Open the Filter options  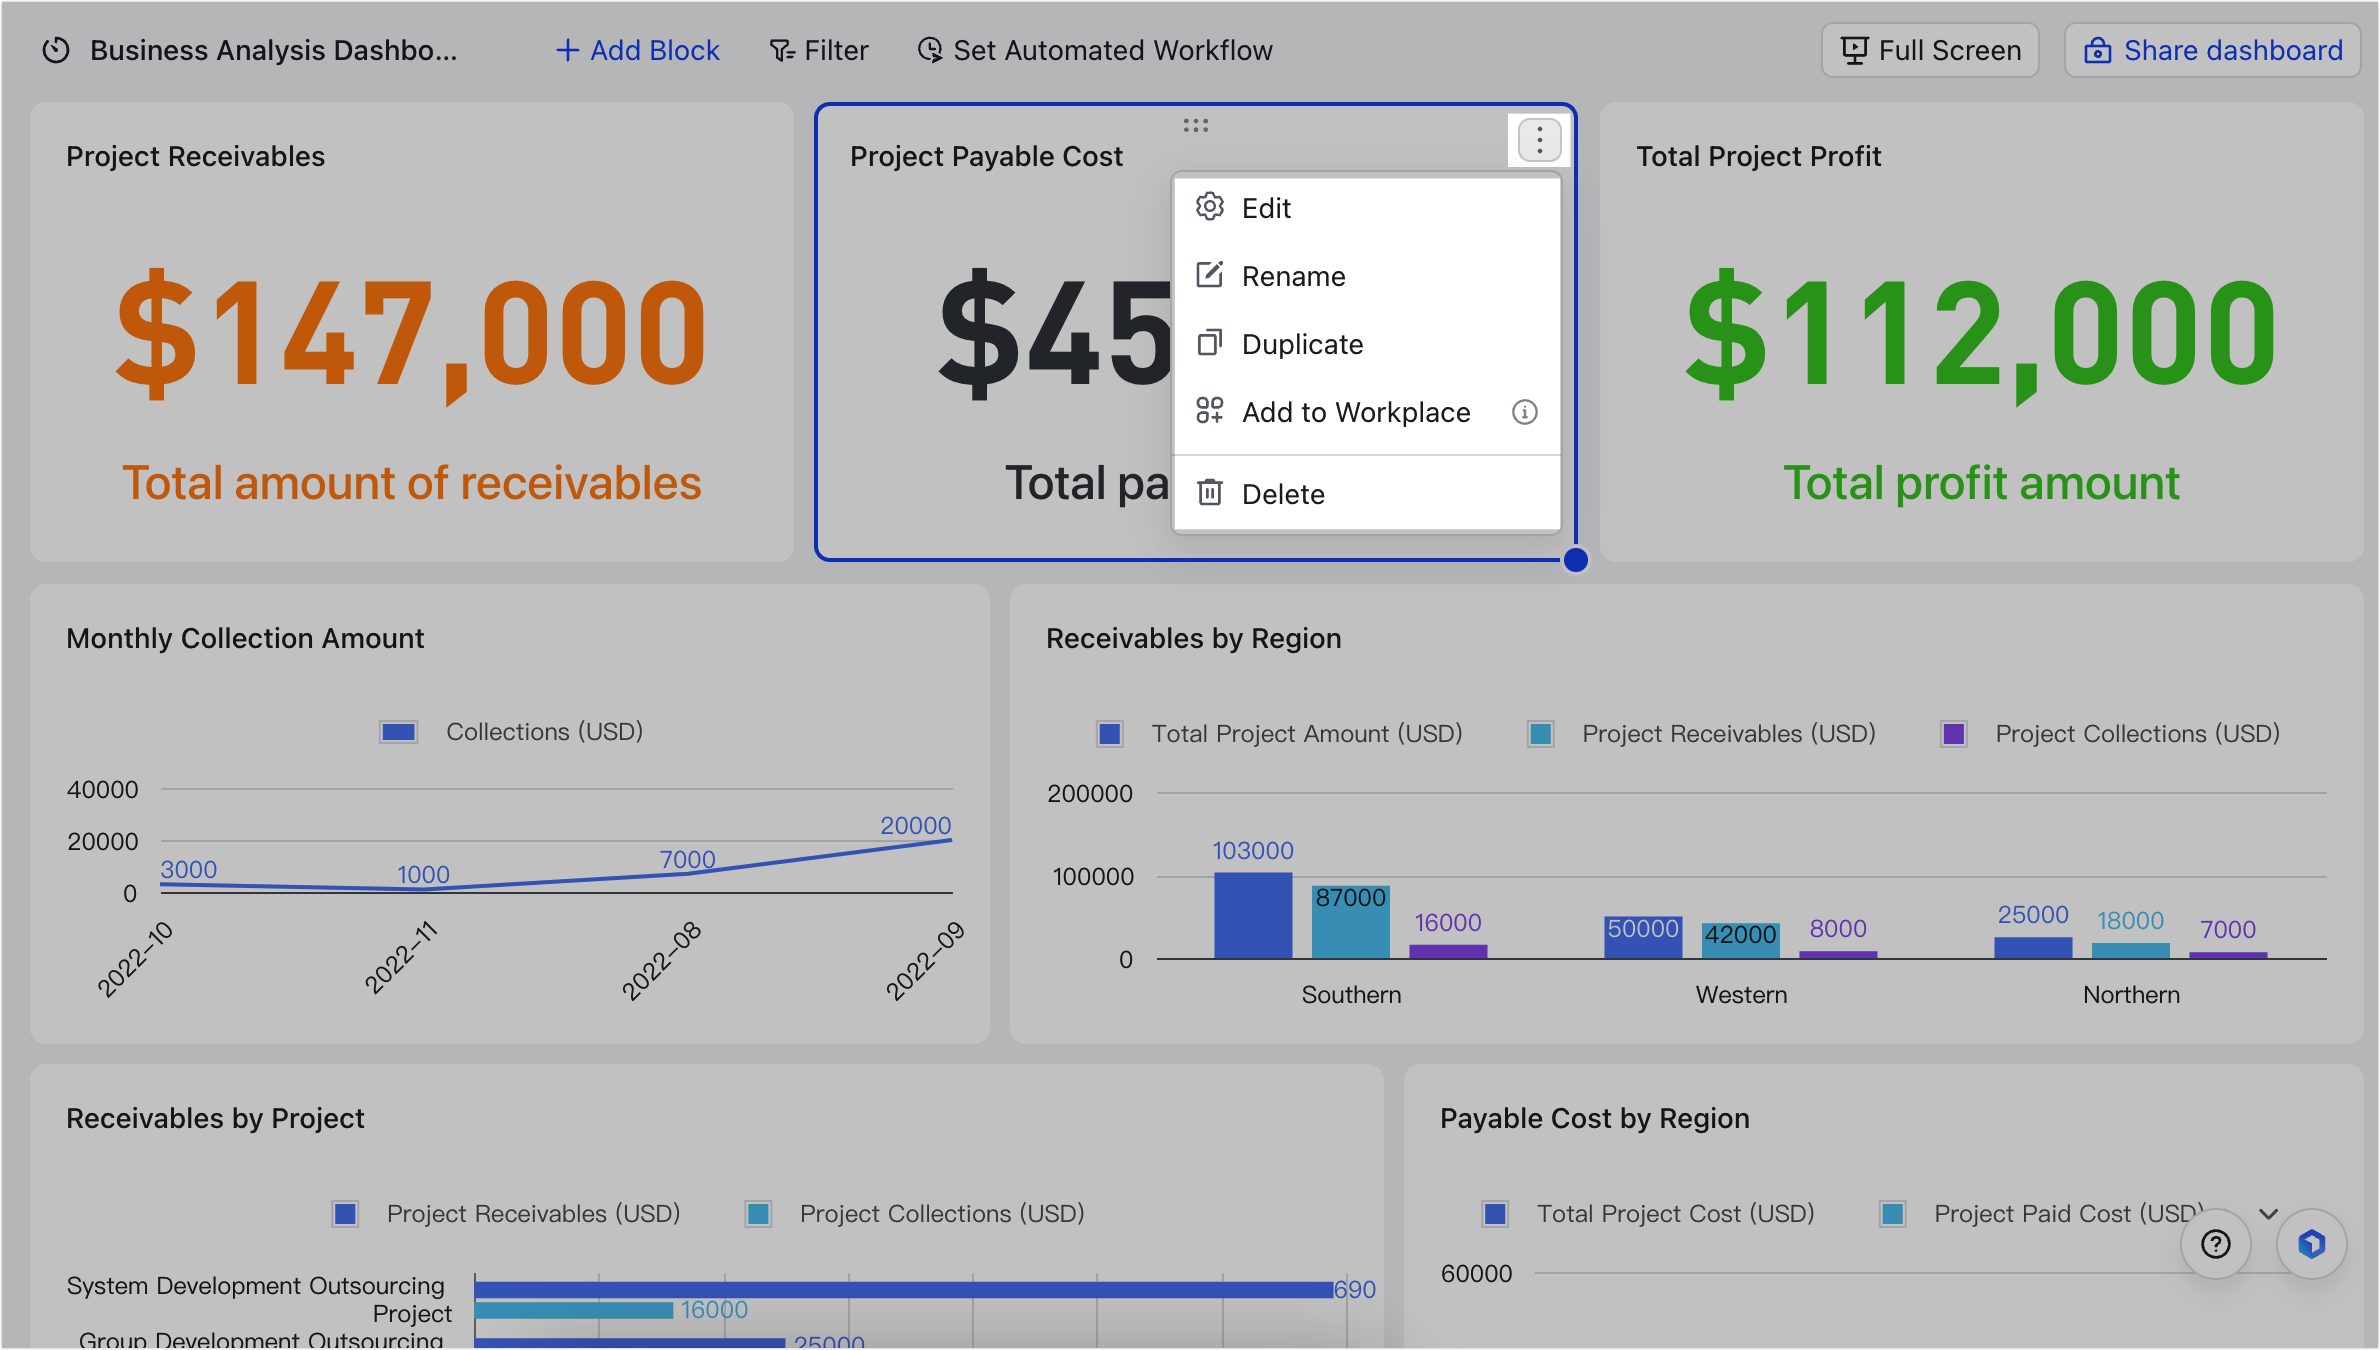818,49
